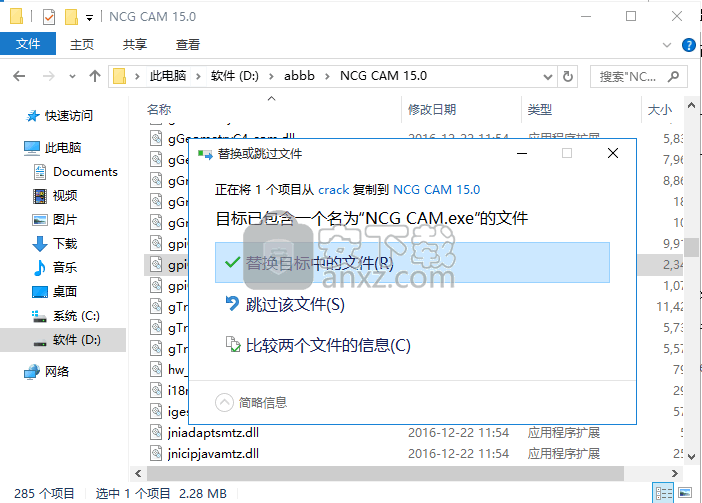Screen dimensions: 702x503
Task: Select the jniadaptsmtz.dll file
Action: (213, 433)
